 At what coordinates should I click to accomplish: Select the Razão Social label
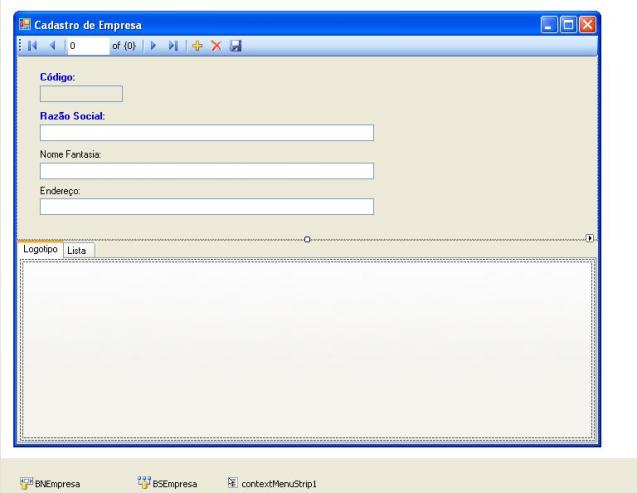coord(72,116)
